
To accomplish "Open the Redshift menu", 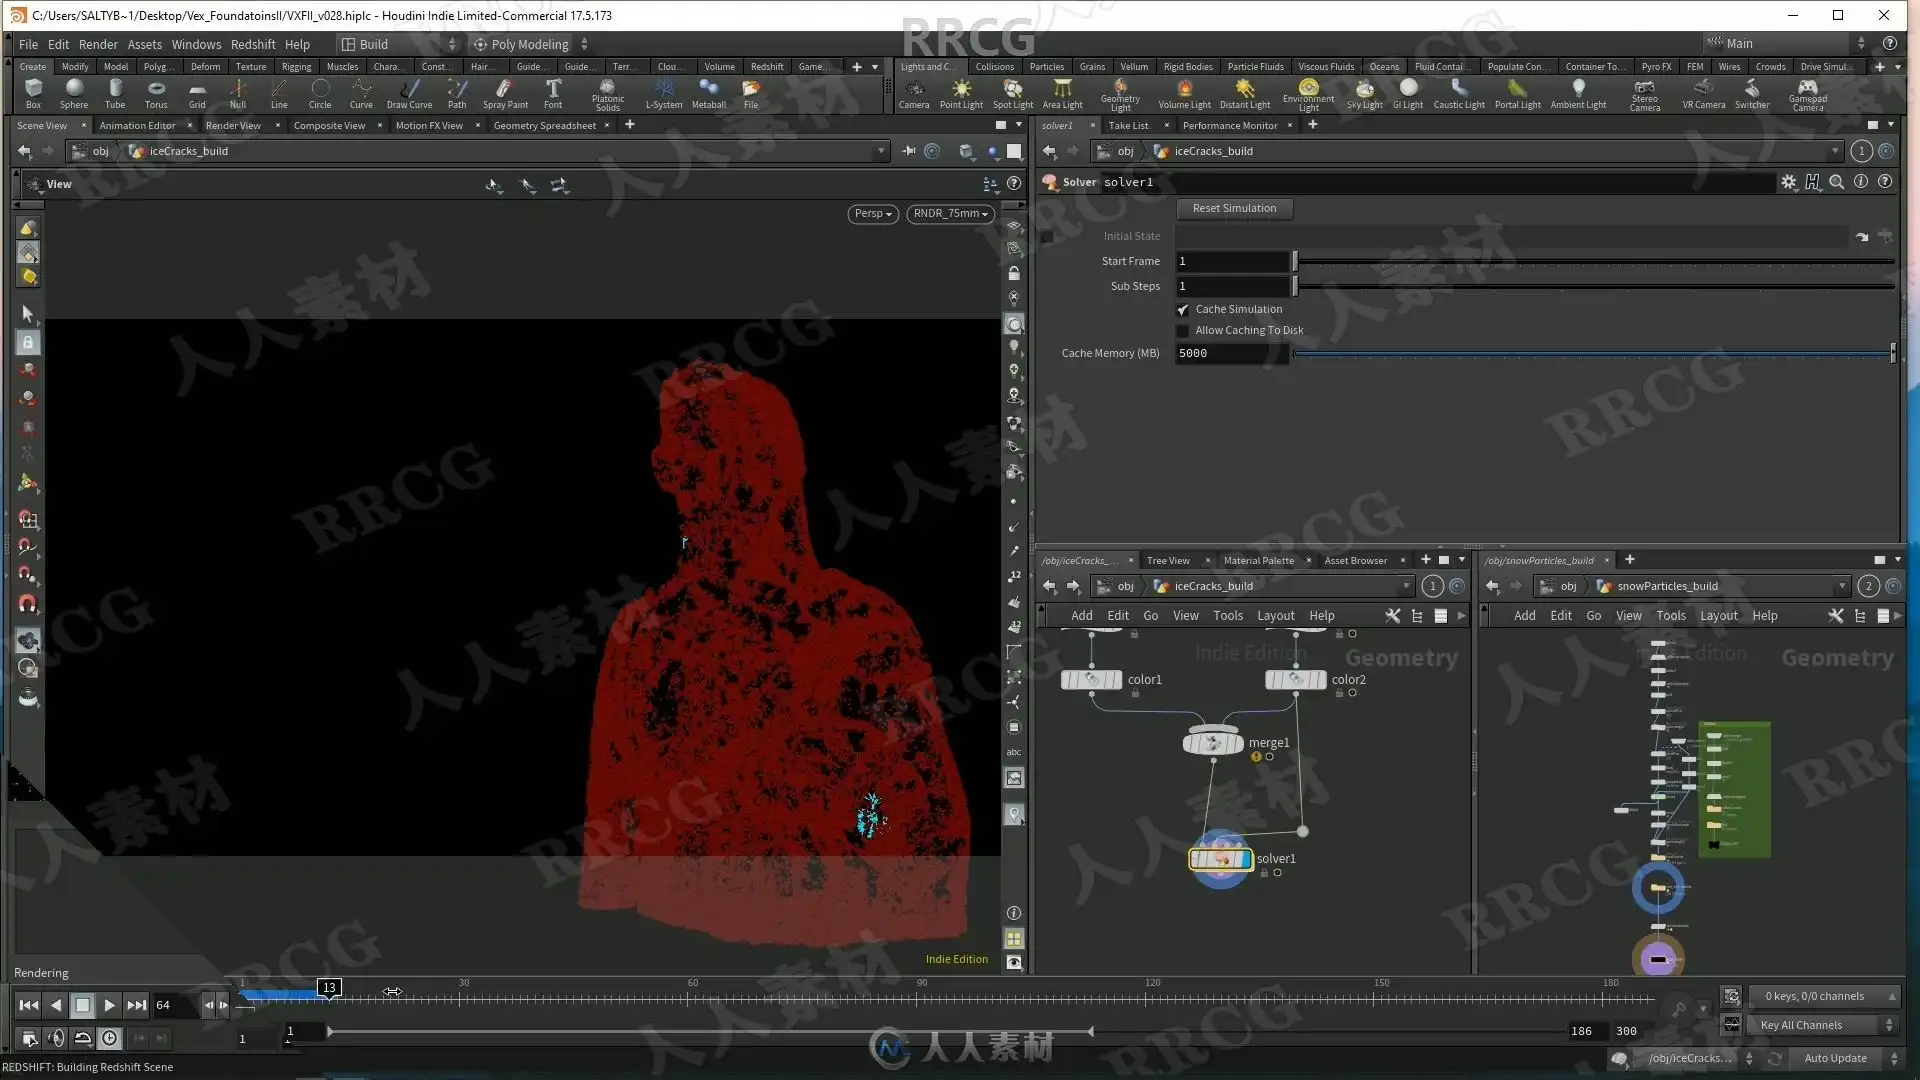I will click(253, 44).
